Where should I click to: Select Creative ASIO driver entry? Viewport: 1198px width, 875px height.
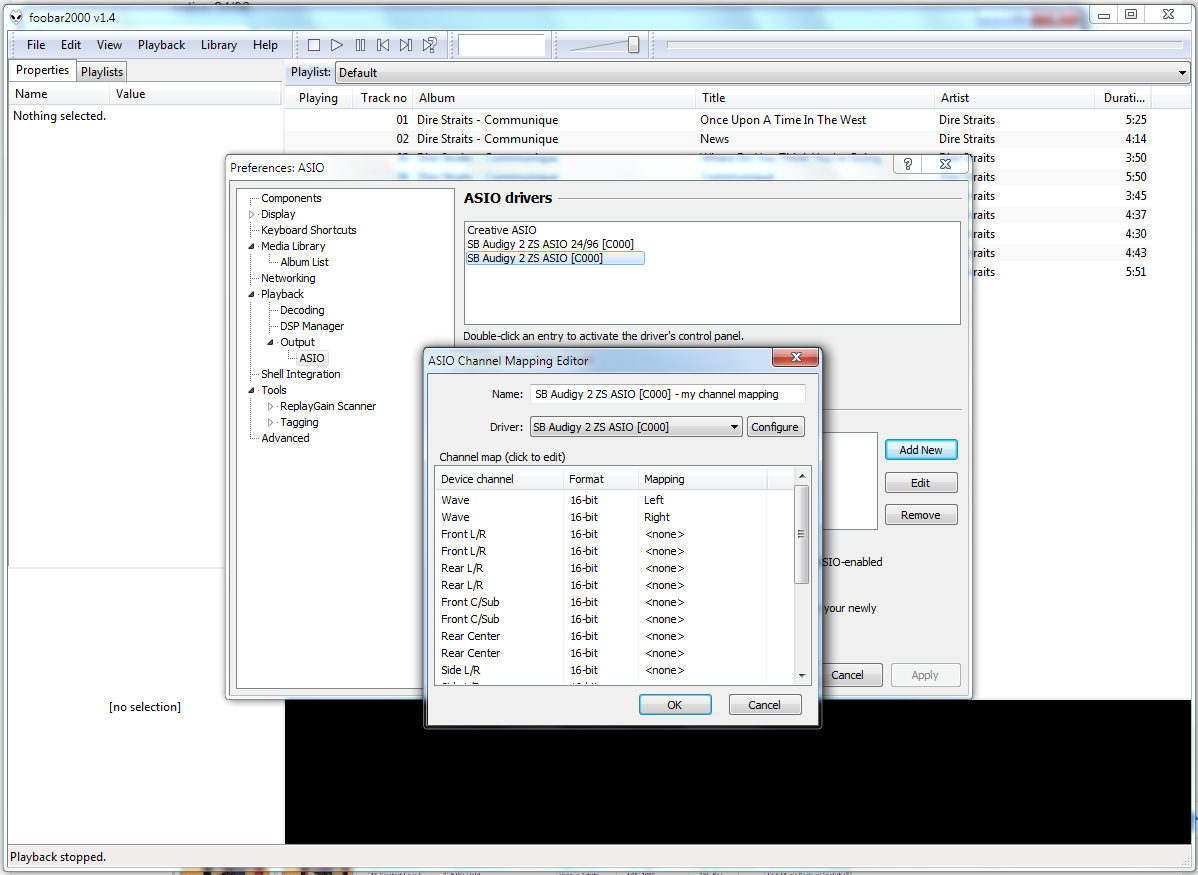pos(502,230)
